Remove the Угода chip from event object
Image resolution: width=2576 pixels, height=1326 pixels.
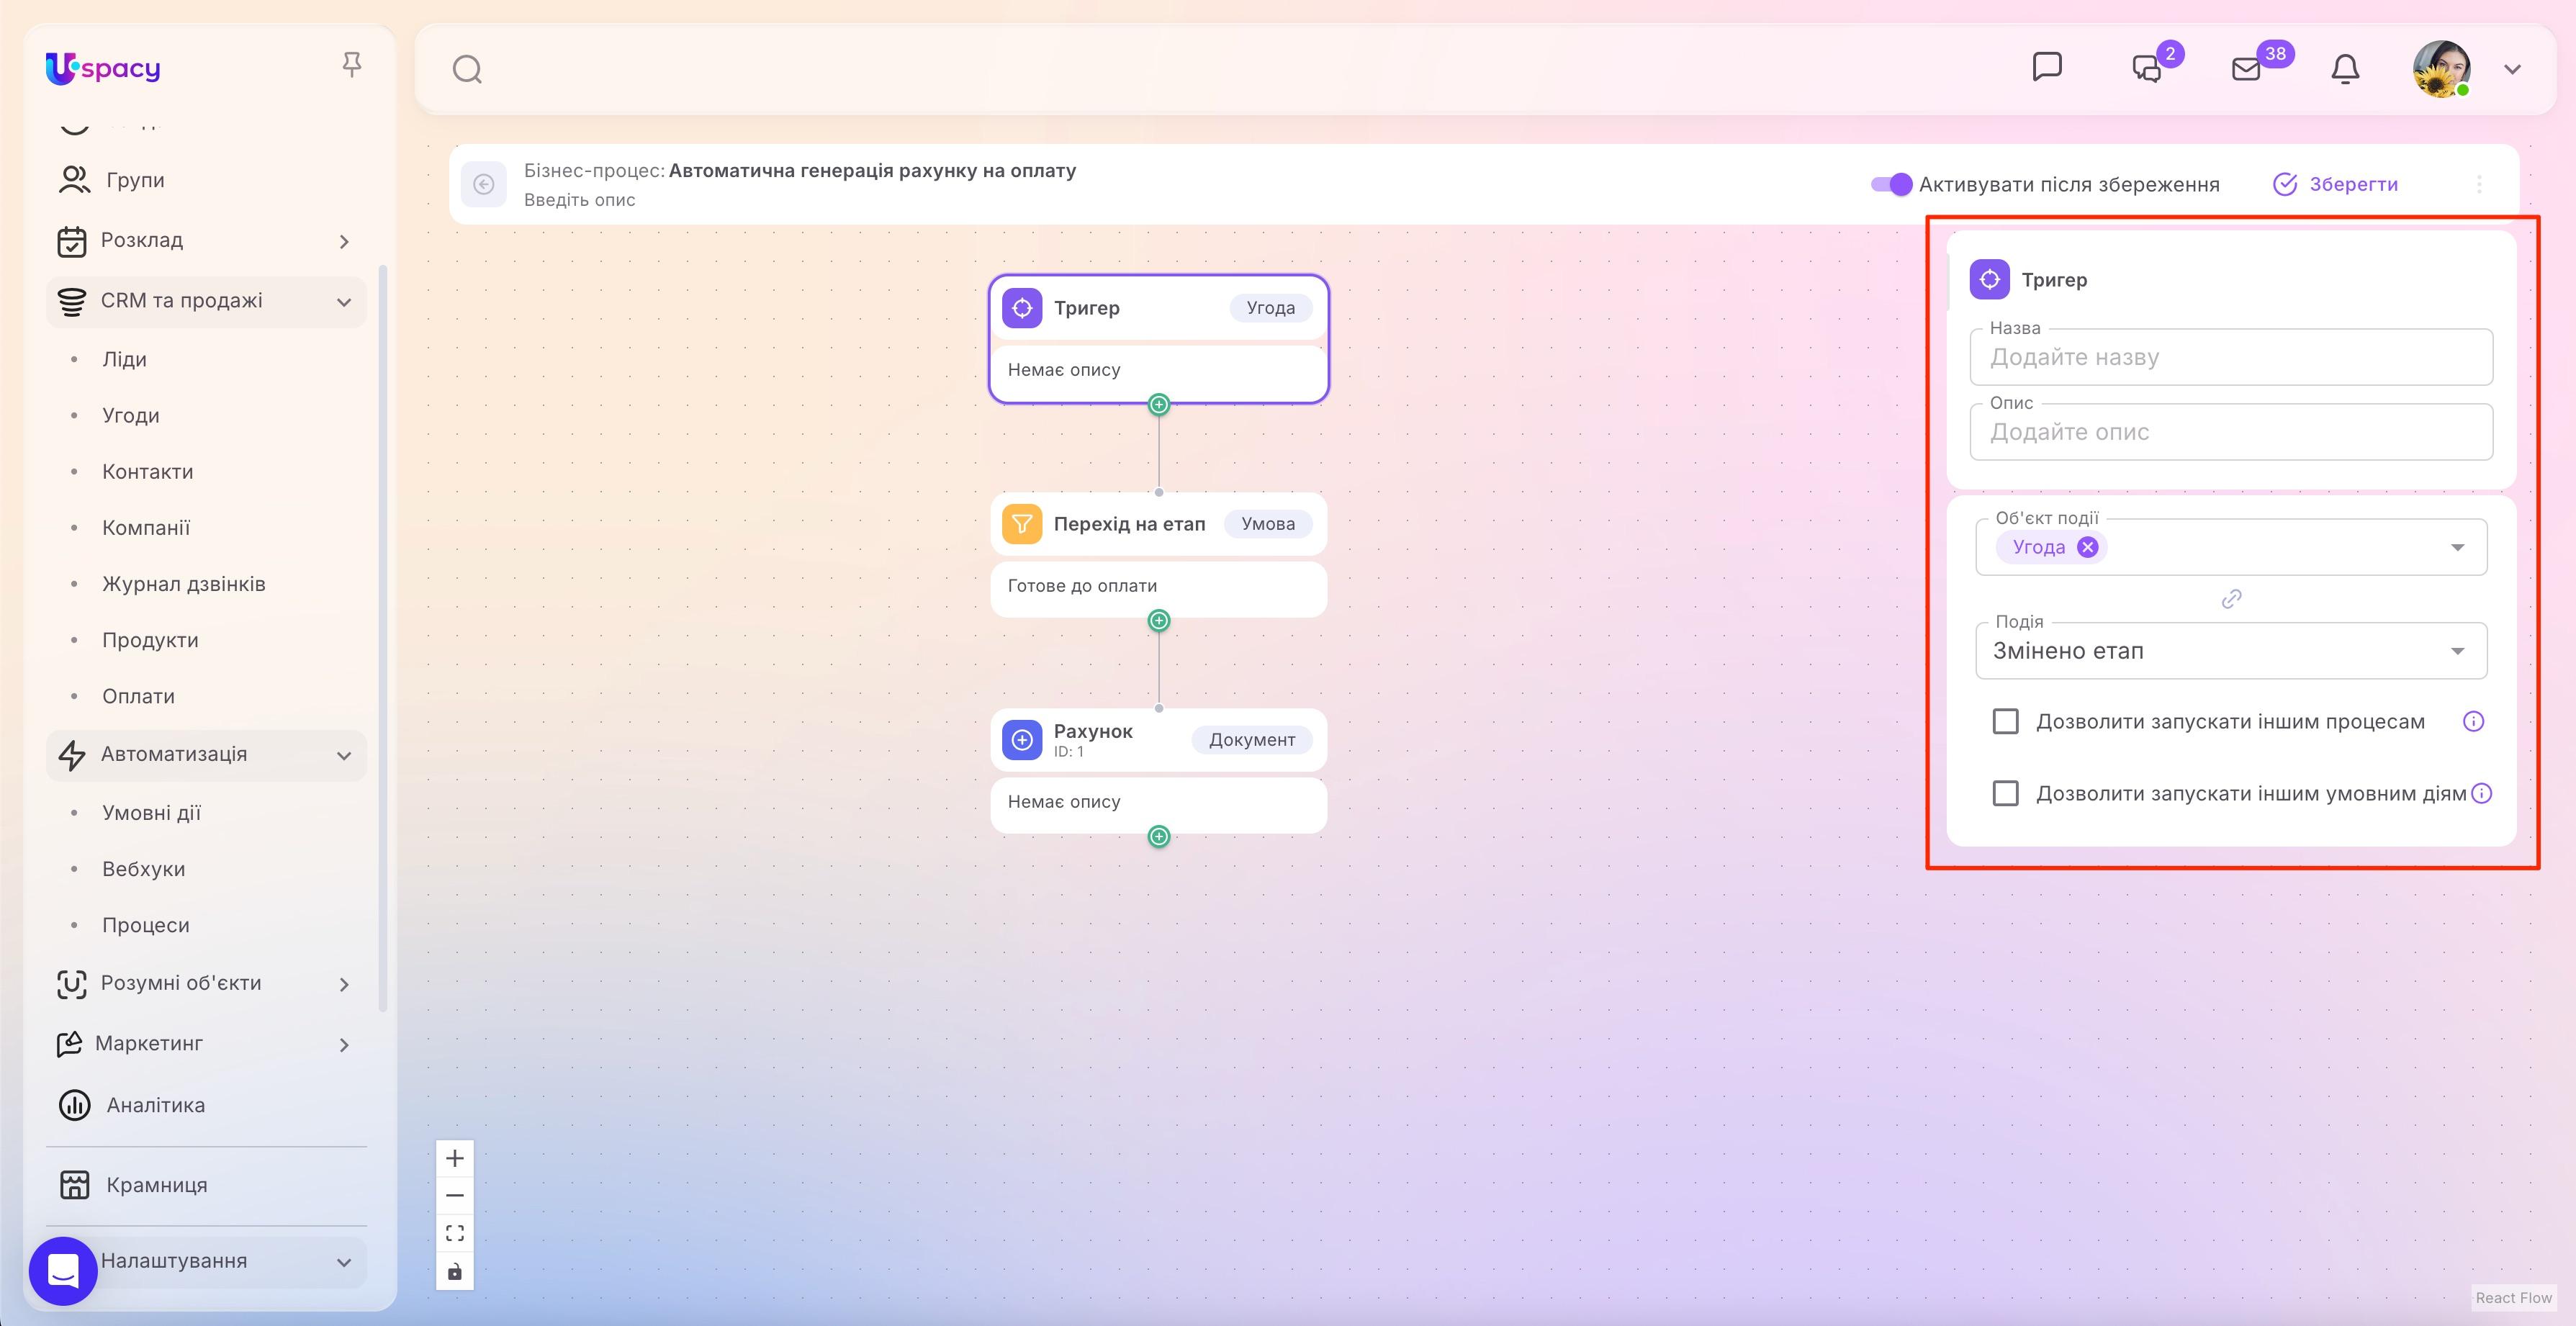tap(2087, 547)
